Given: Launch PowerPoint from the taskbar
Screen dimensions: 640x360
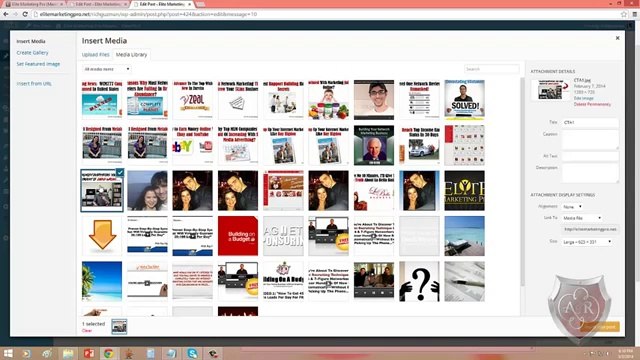Looking at the screenshot, I should 89,353.
